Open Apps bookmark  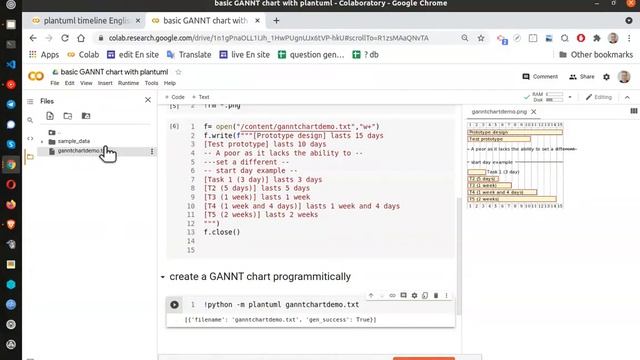(44, 55)
